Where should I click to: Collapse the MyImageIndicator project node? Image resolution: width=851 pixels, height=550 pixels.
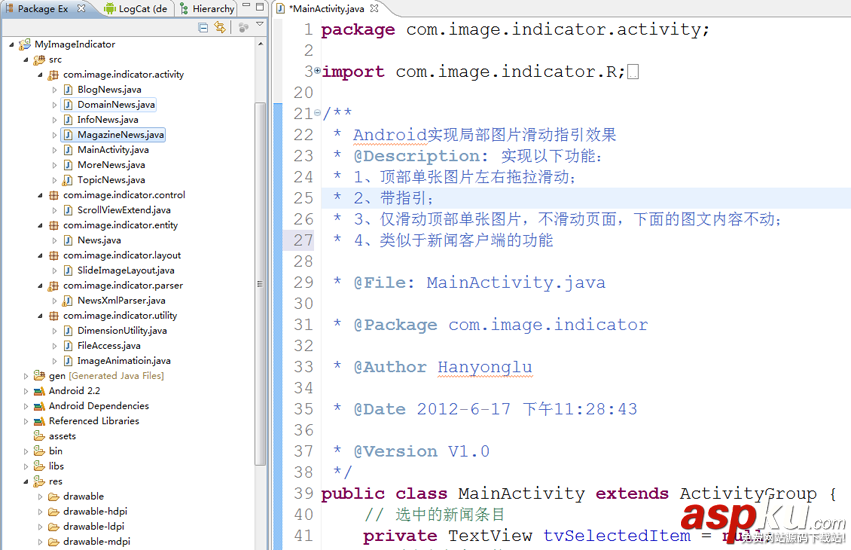(x=11, y=45)
